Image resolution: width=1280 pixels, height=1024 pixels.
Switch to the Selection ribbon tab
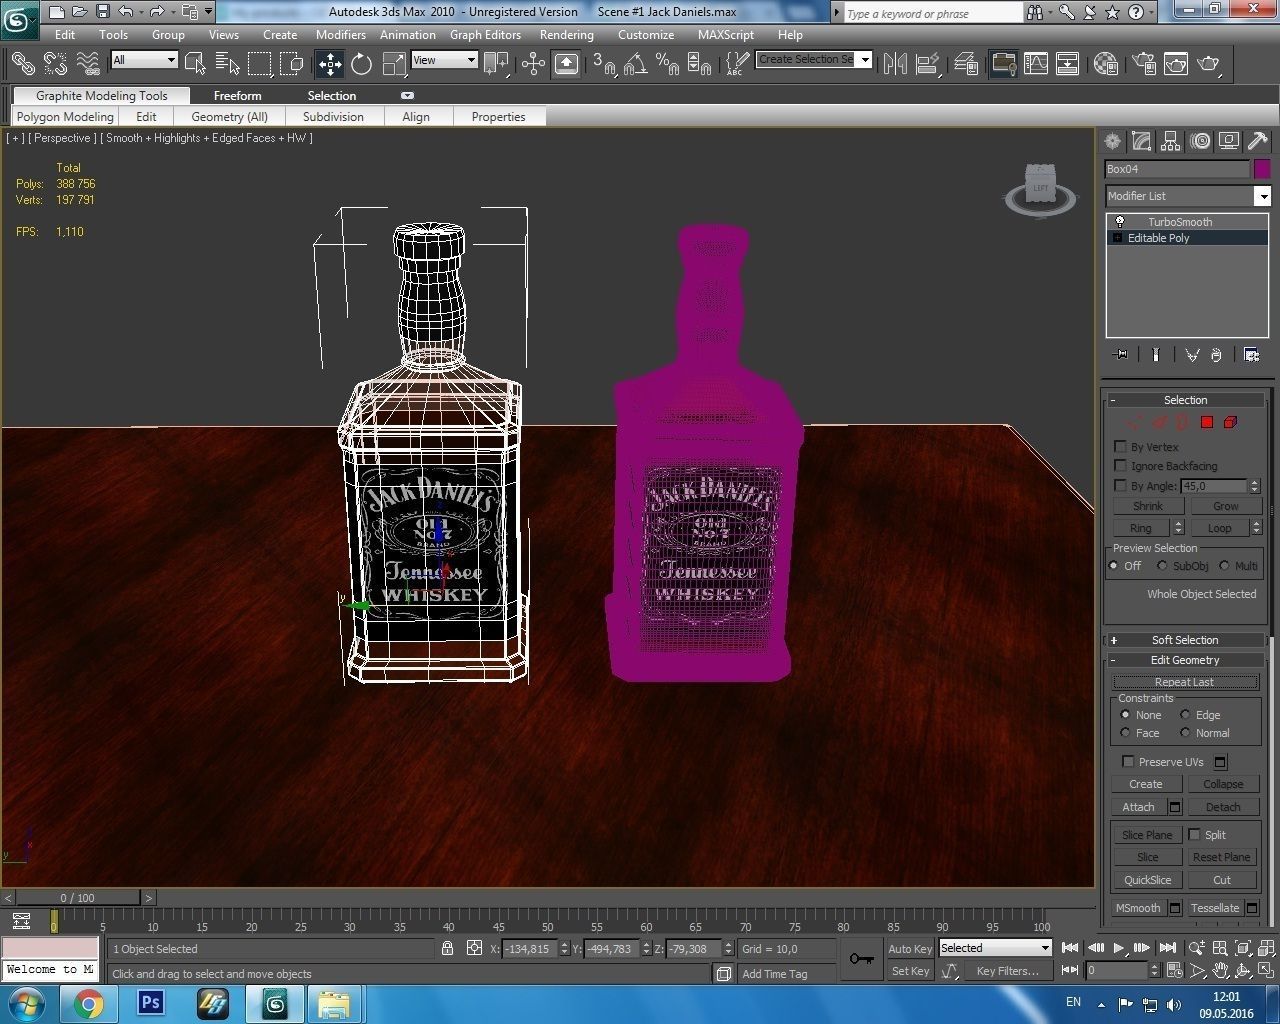[332, 96]
